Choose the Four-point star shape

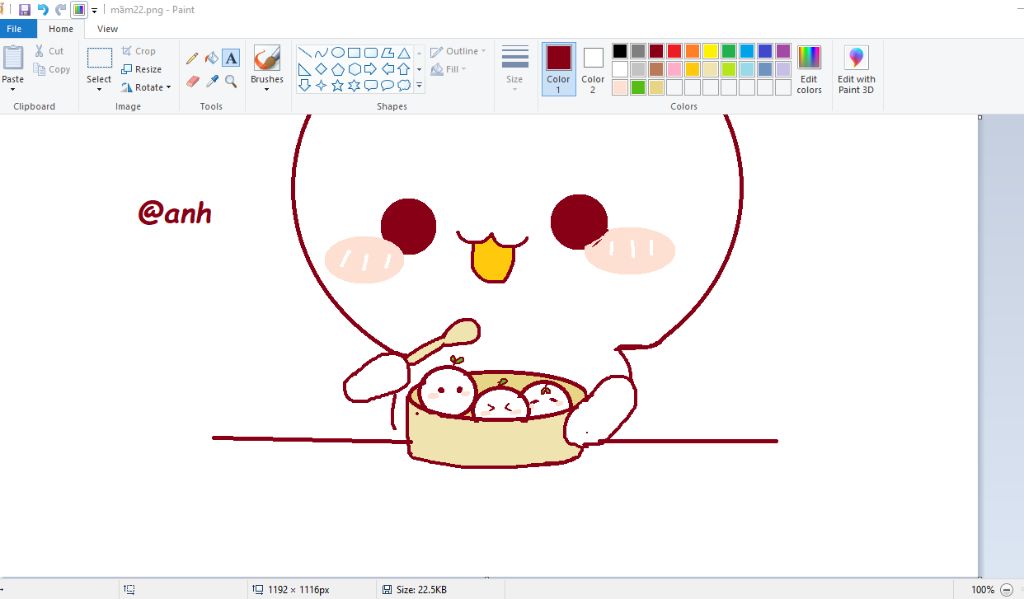point(321,86)
